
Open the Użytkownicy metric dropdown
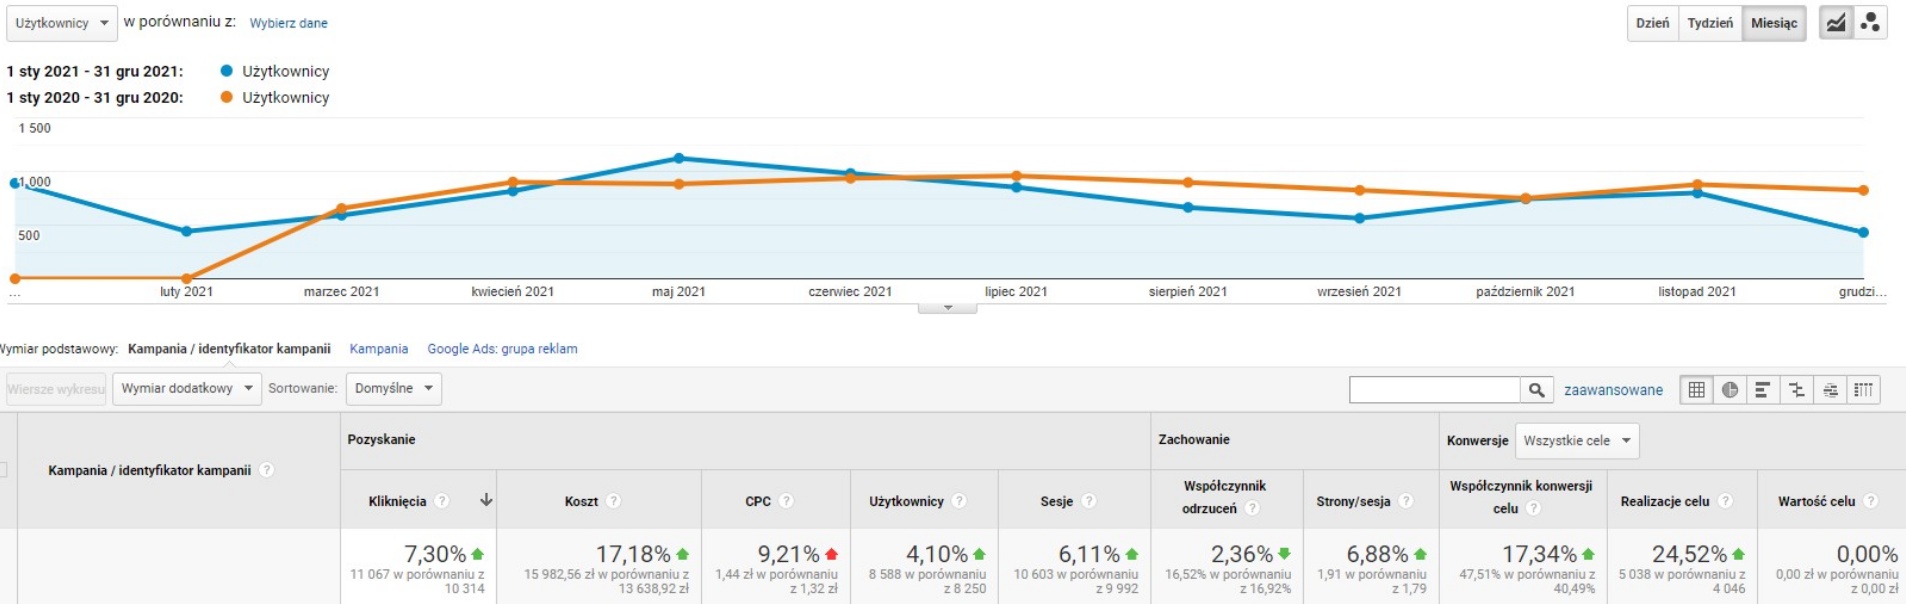(x=62, y=23)
